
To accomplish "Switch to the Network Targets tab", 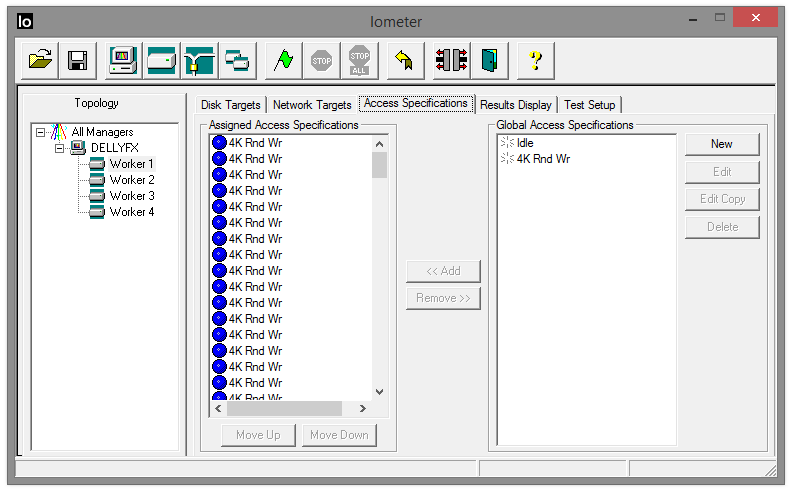I will click(x=312, y=105).
